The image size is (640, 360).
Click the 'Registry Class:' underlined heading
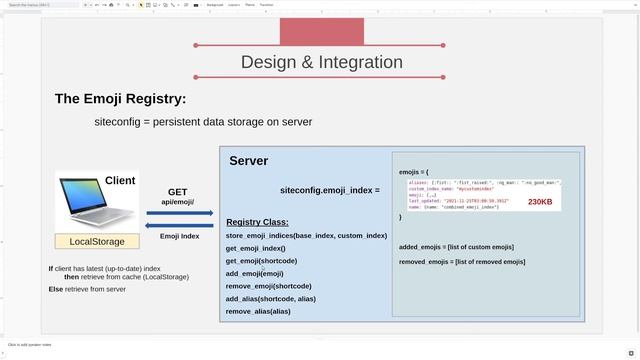click(x=257, y=222)
